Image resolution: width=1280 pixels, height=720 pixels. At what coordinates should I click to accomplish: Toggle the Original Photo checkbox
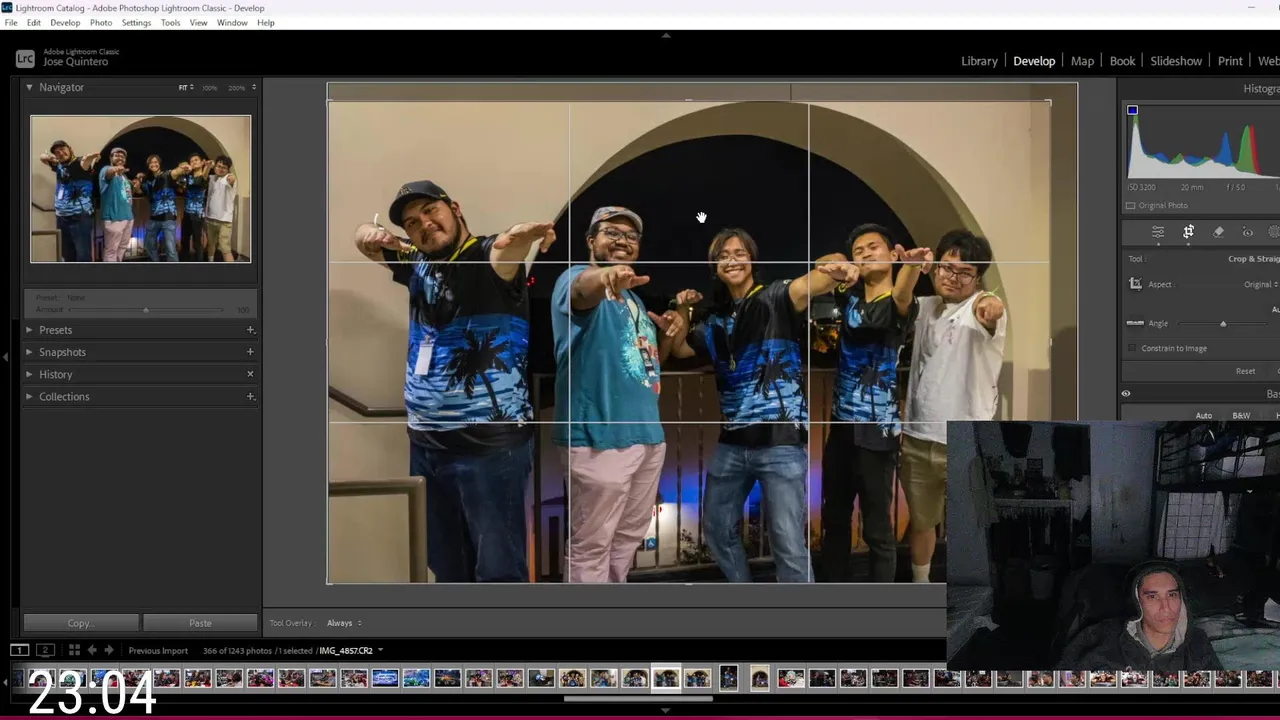click(x=1131, y=205)
